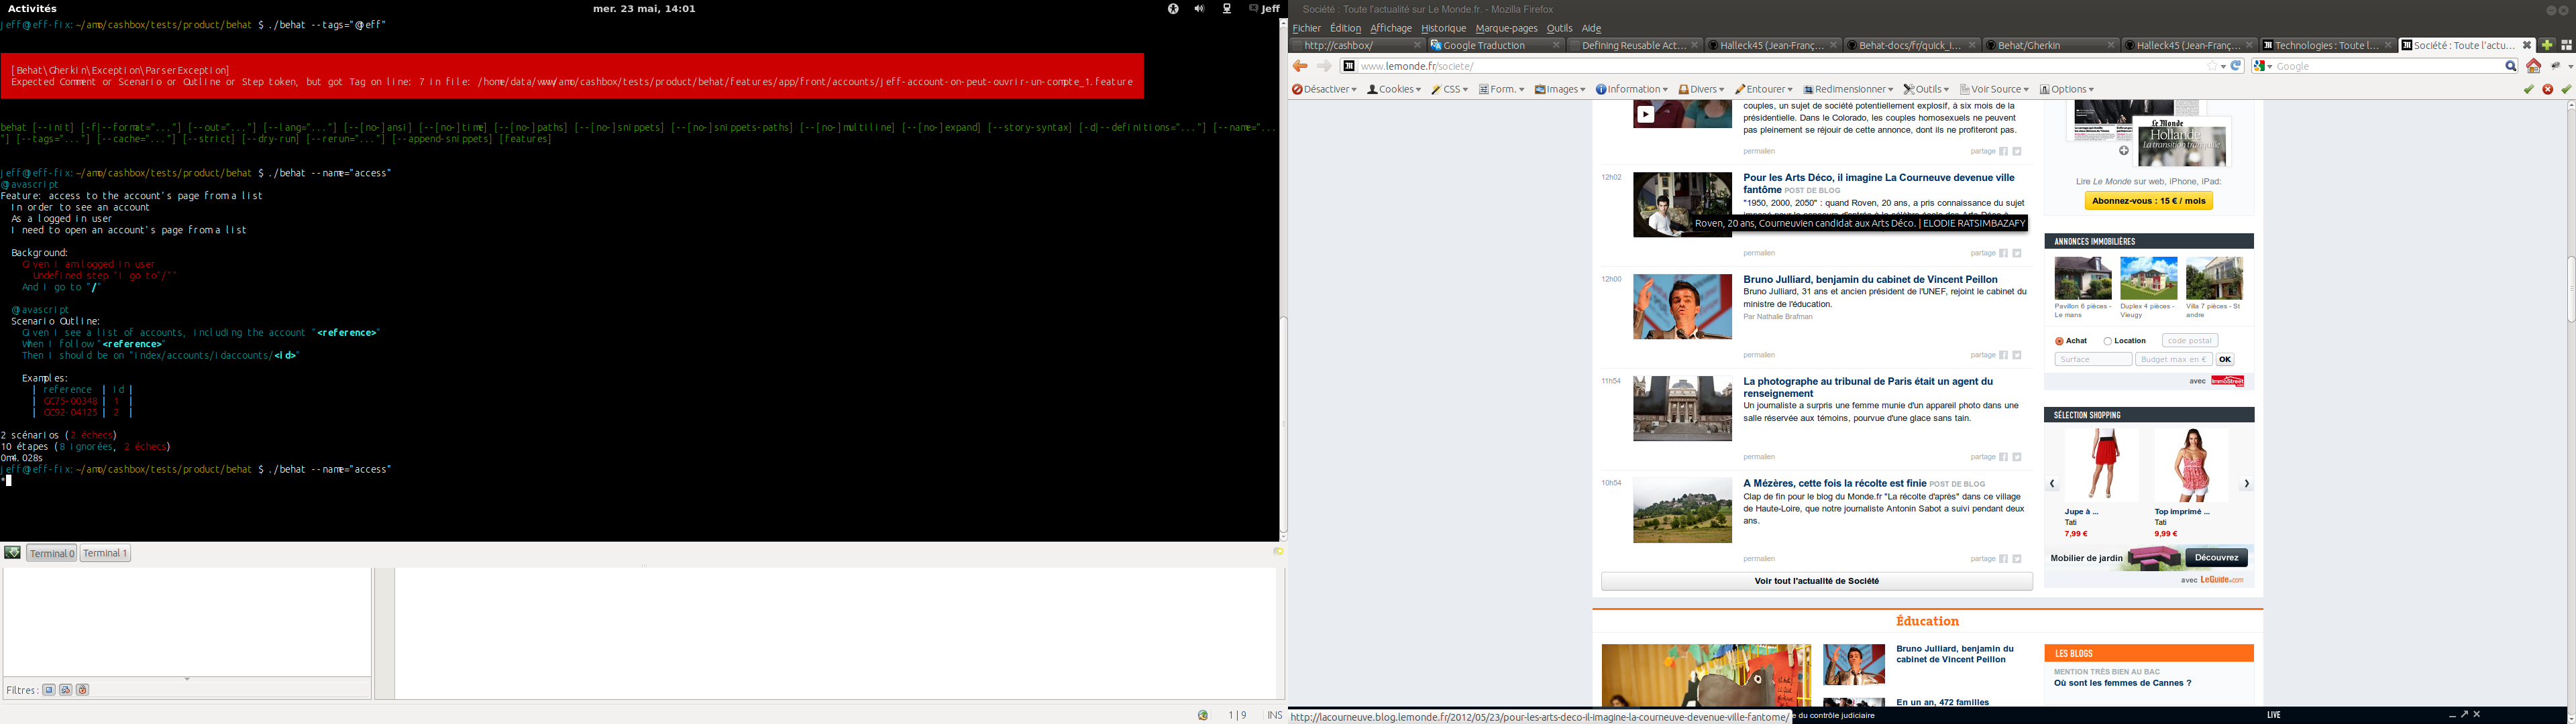
Task: Open the network icon in top panel
Action: pyautogui.click(x=1227, y=9)
